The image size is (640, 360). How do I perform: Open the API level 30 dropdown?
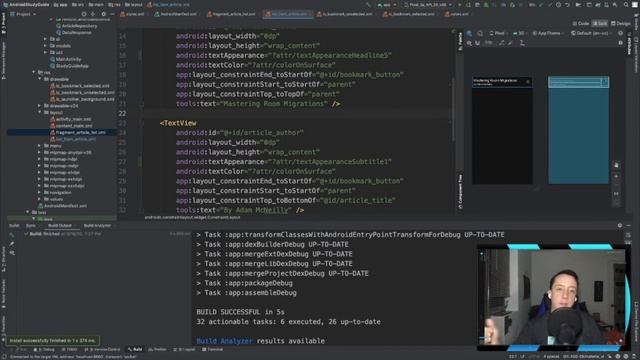[x=520, y=33]
